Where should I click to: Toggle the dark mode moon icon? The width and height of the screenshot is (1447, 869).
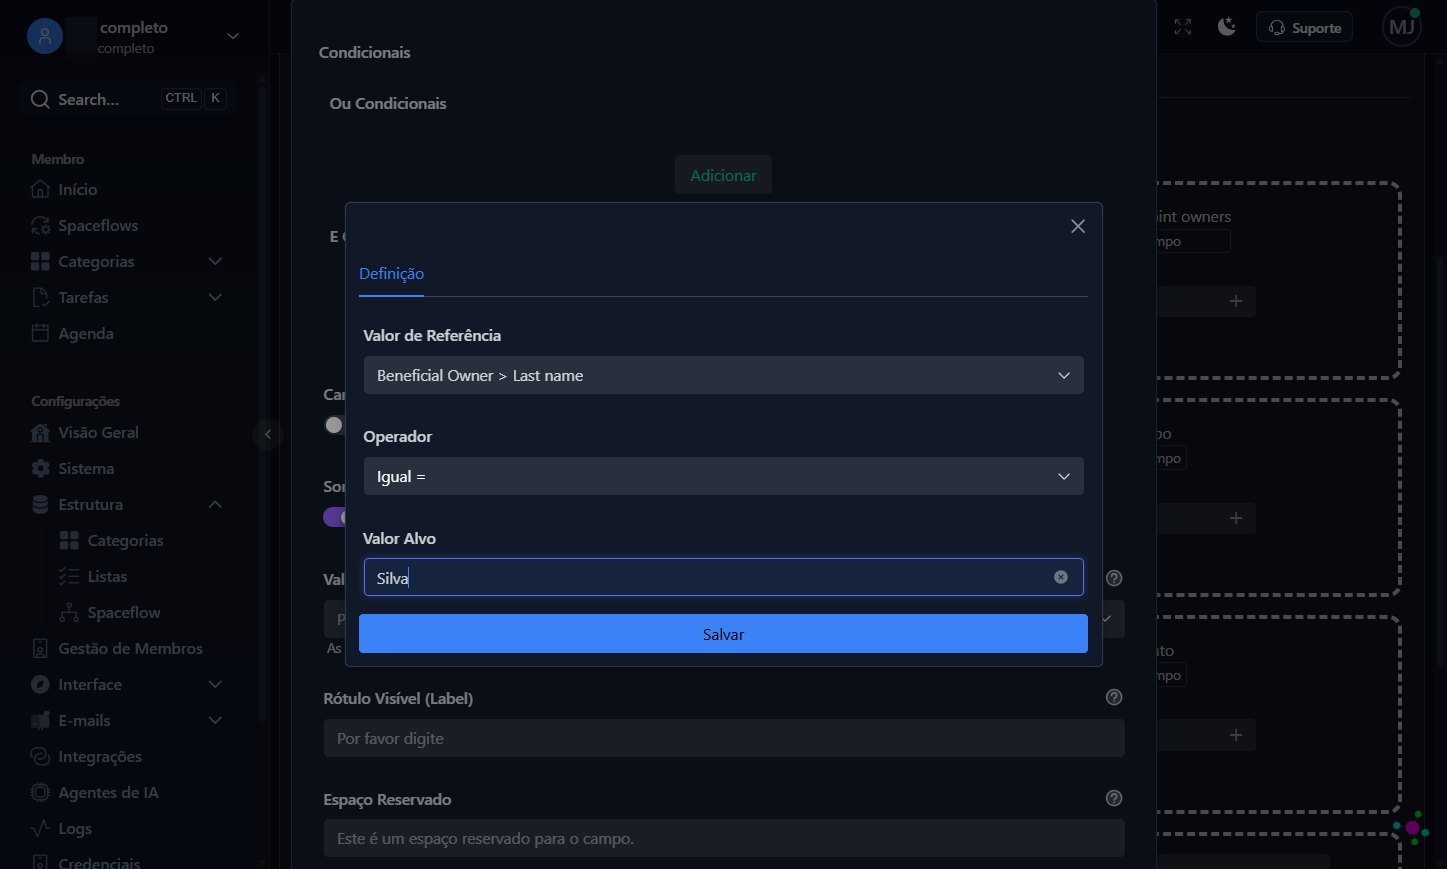pyautogui.click(x=1227, y=27)
